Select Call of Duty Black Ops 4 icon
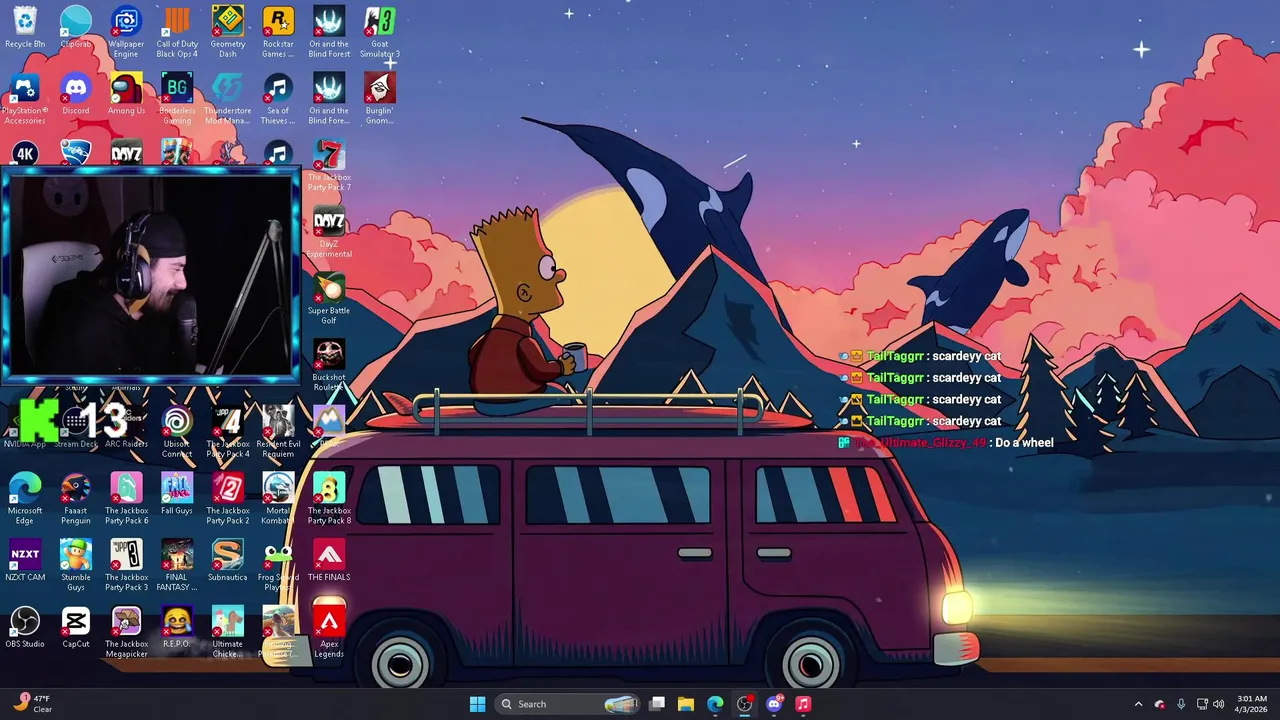This screenshot has height=720, width=1280. 177,32
